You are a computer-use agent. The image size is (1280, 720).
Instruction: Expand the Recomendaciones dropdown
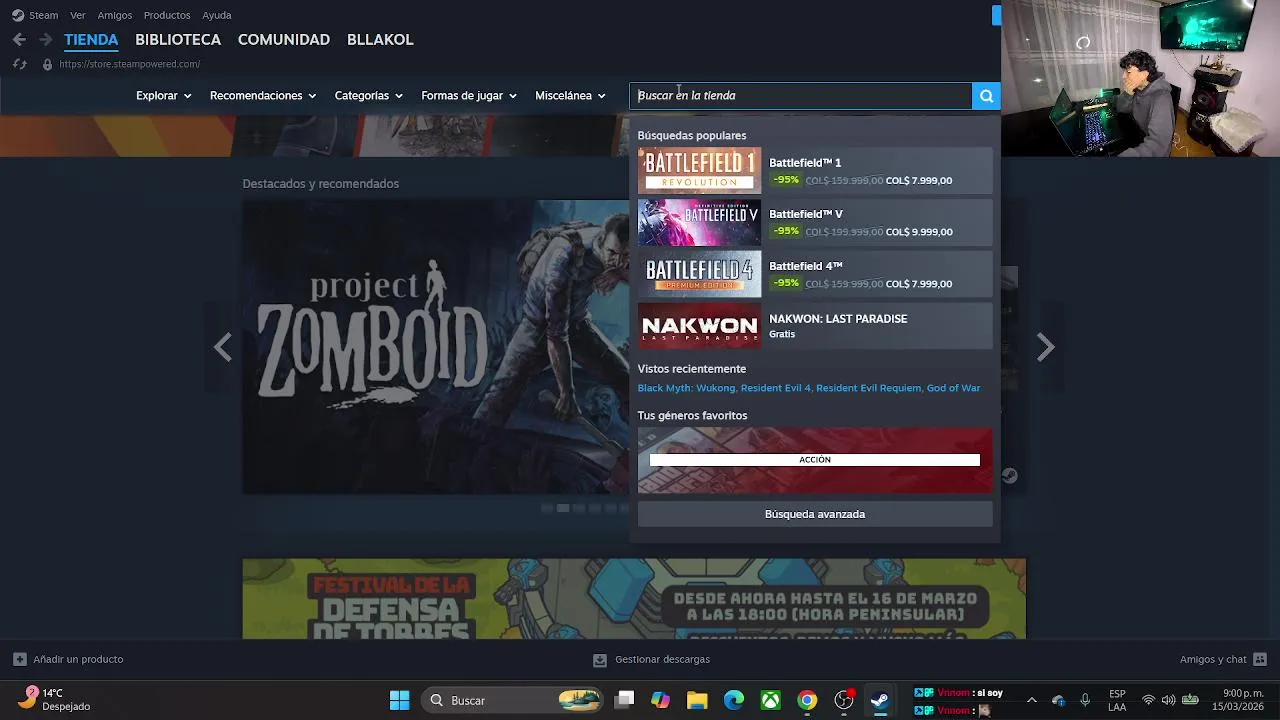point(263,96)
